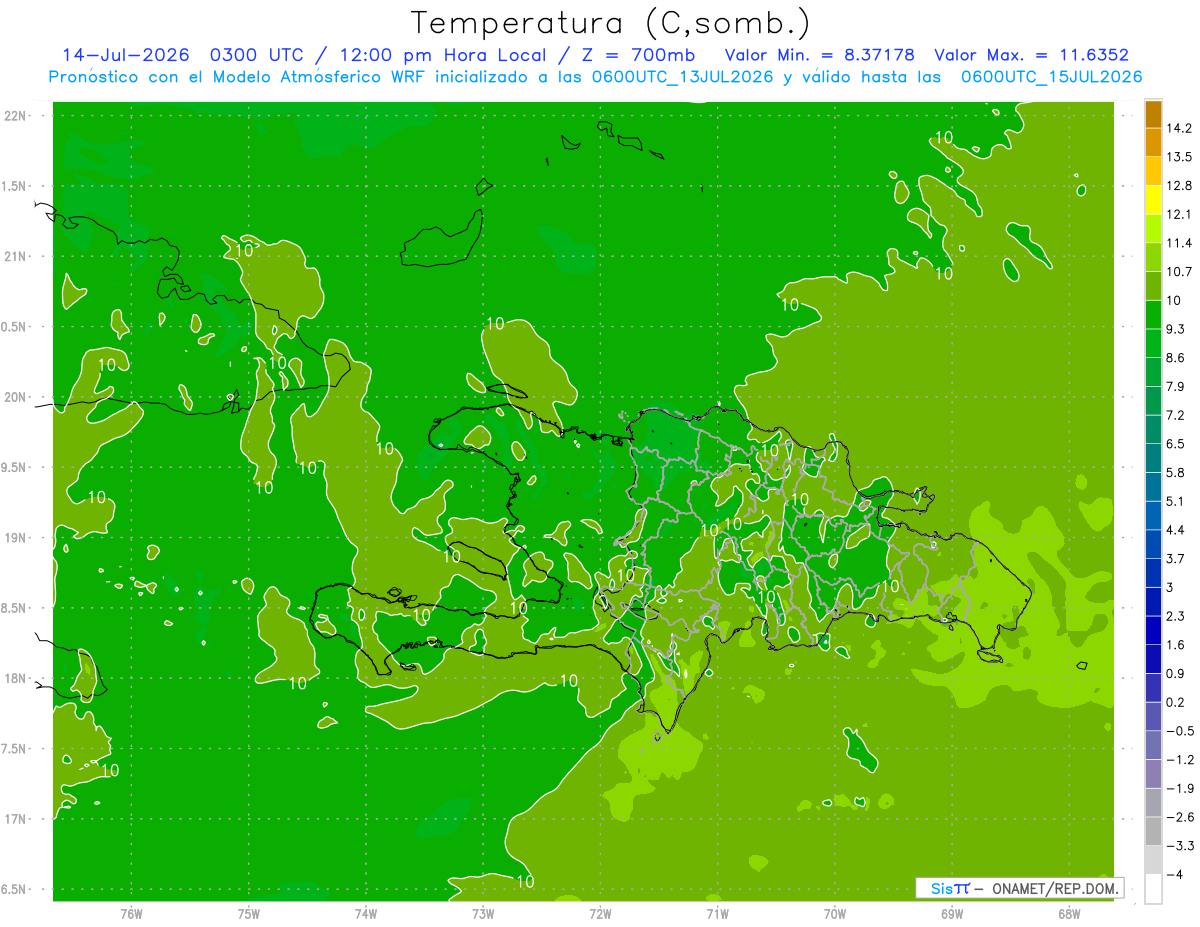
Task: Click the '19N' latitude axis label
Action: point(16,538)
